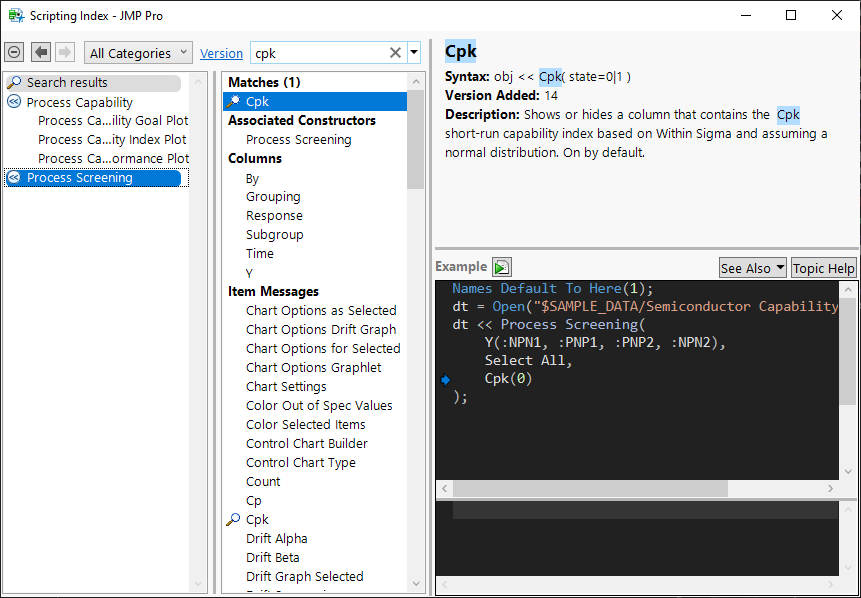
Task: Click the magnifier icon beside Search results
Action: coord(14,83)
